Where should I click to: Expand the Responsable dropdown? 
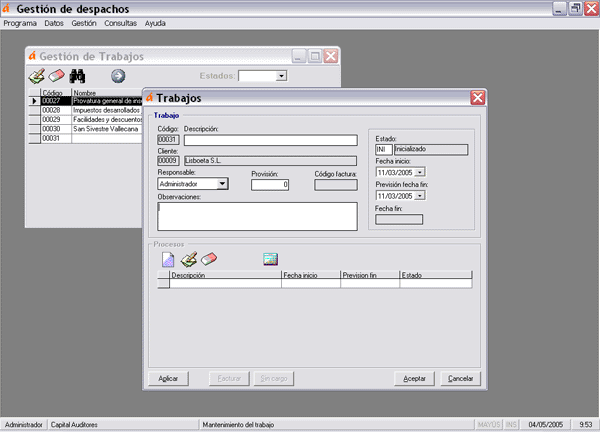[x=222, y=184]
